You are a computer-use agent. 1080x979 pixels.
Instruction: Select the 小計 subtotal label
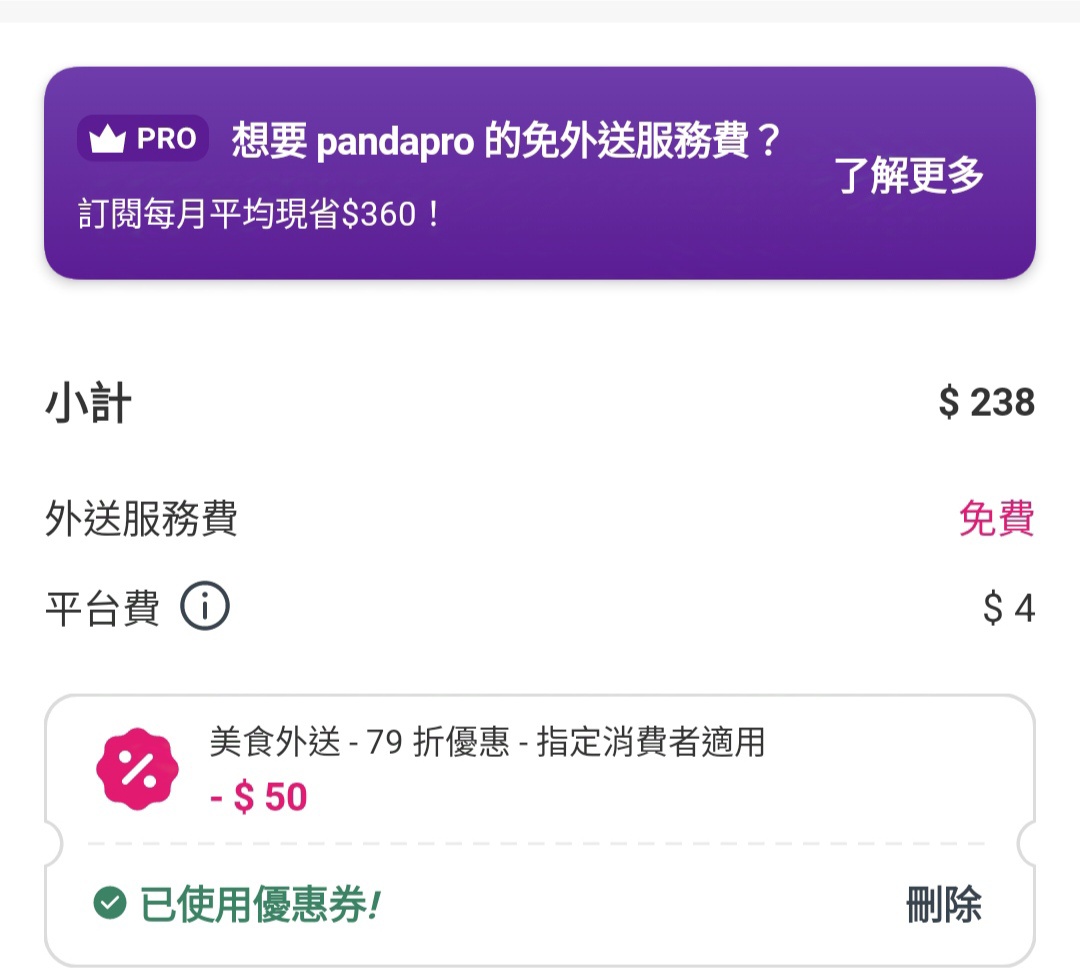88,403
